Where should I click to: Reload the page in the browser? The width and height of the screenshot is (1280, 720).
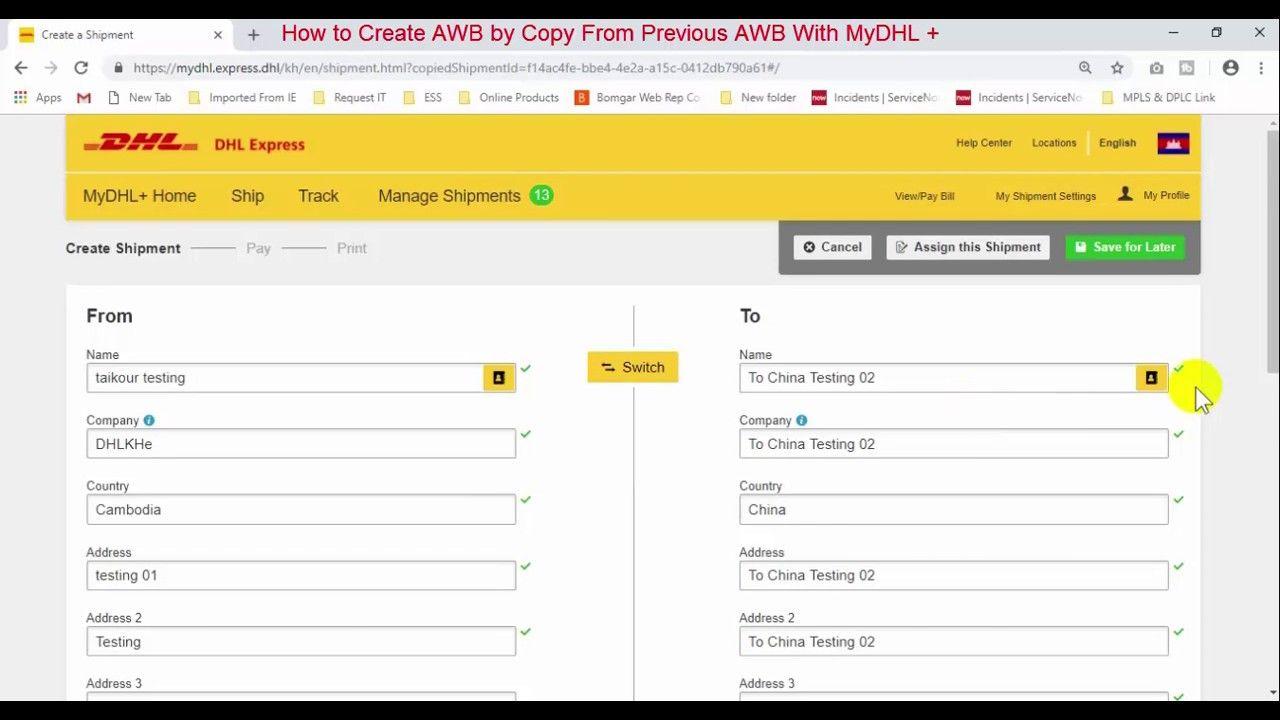pos(81,68)
